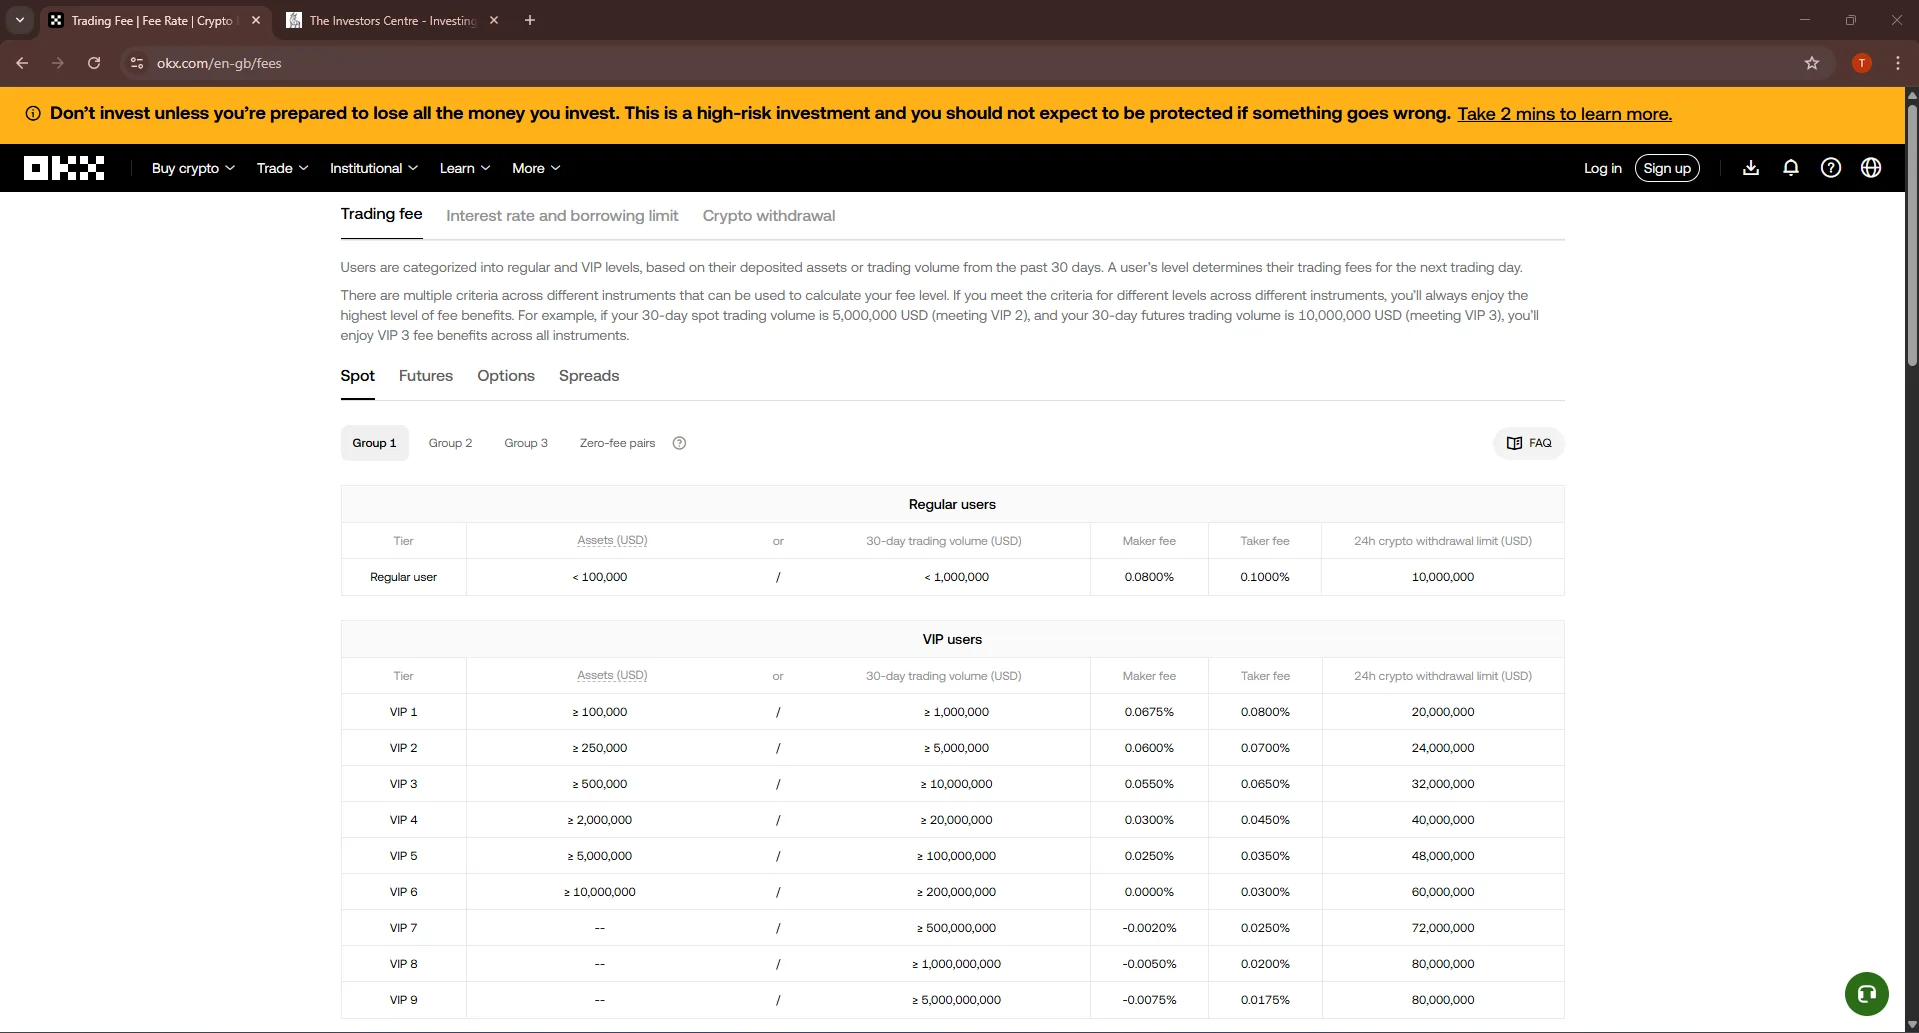Expand the Trade menu

tap(282, 168)
